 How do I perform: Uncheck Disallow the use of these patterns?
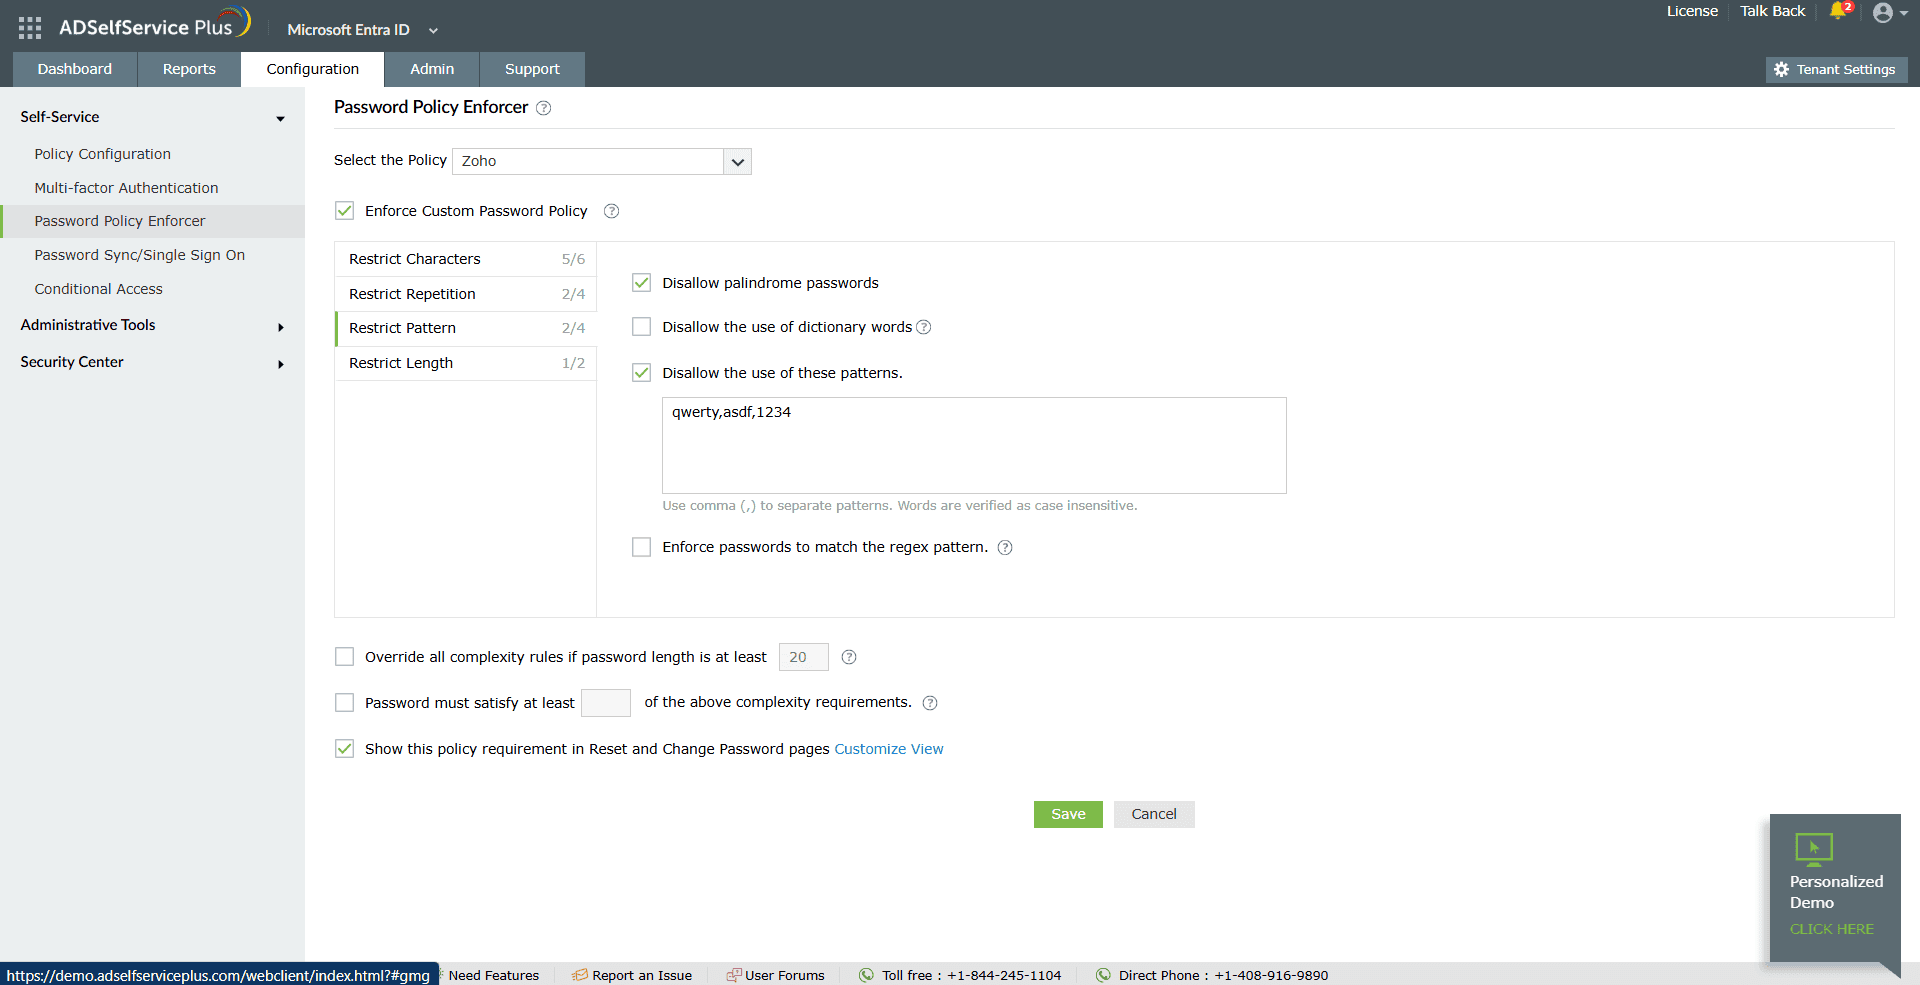642,373
